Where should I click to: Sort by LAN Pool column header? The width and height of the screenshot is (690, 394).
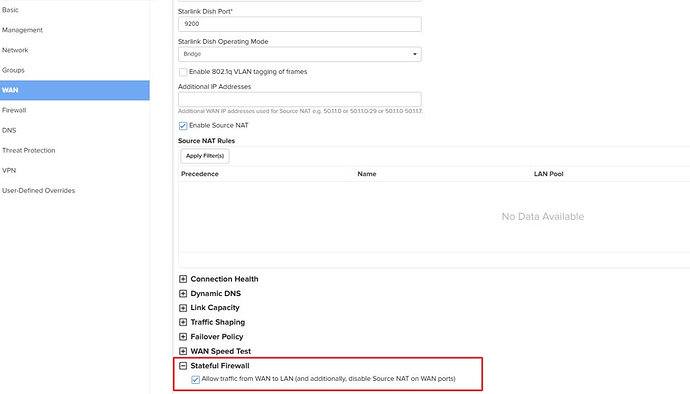pos(548,174)
